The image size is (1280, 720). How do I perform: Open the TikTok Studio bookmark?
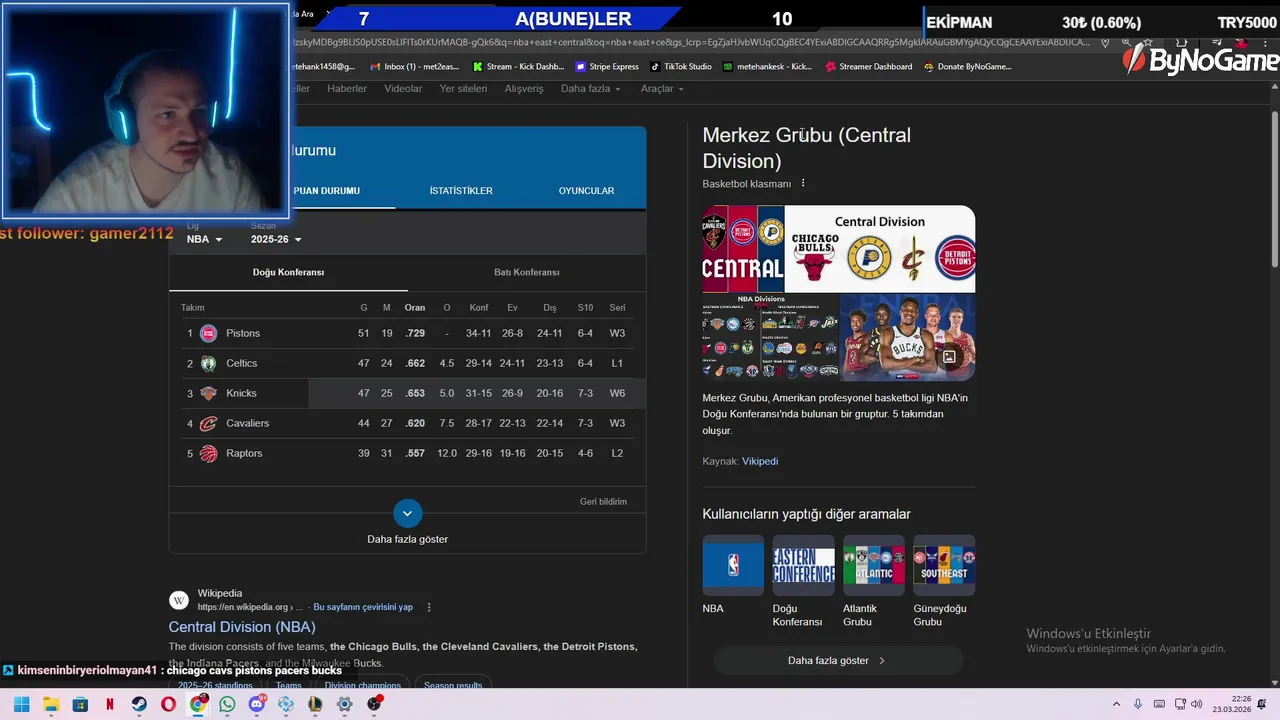tap(681, 66)
